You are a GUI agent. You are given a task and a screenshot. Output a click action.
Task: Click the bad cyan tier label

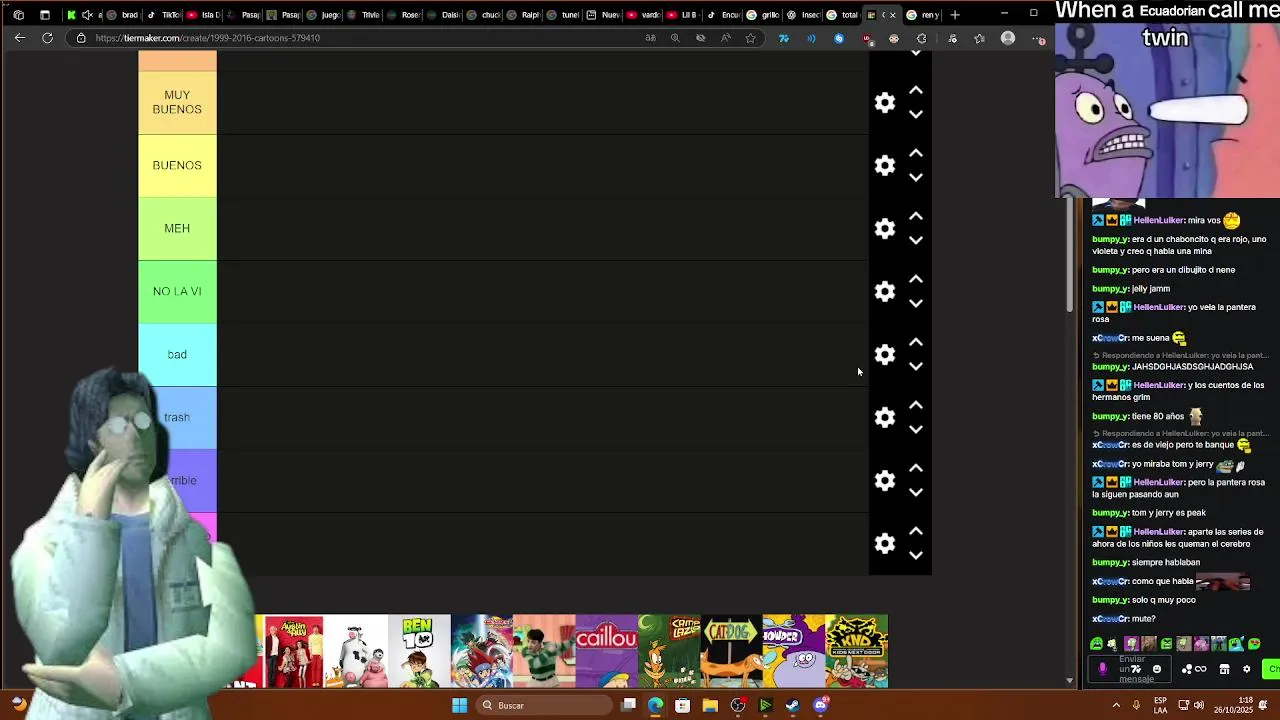177,354
